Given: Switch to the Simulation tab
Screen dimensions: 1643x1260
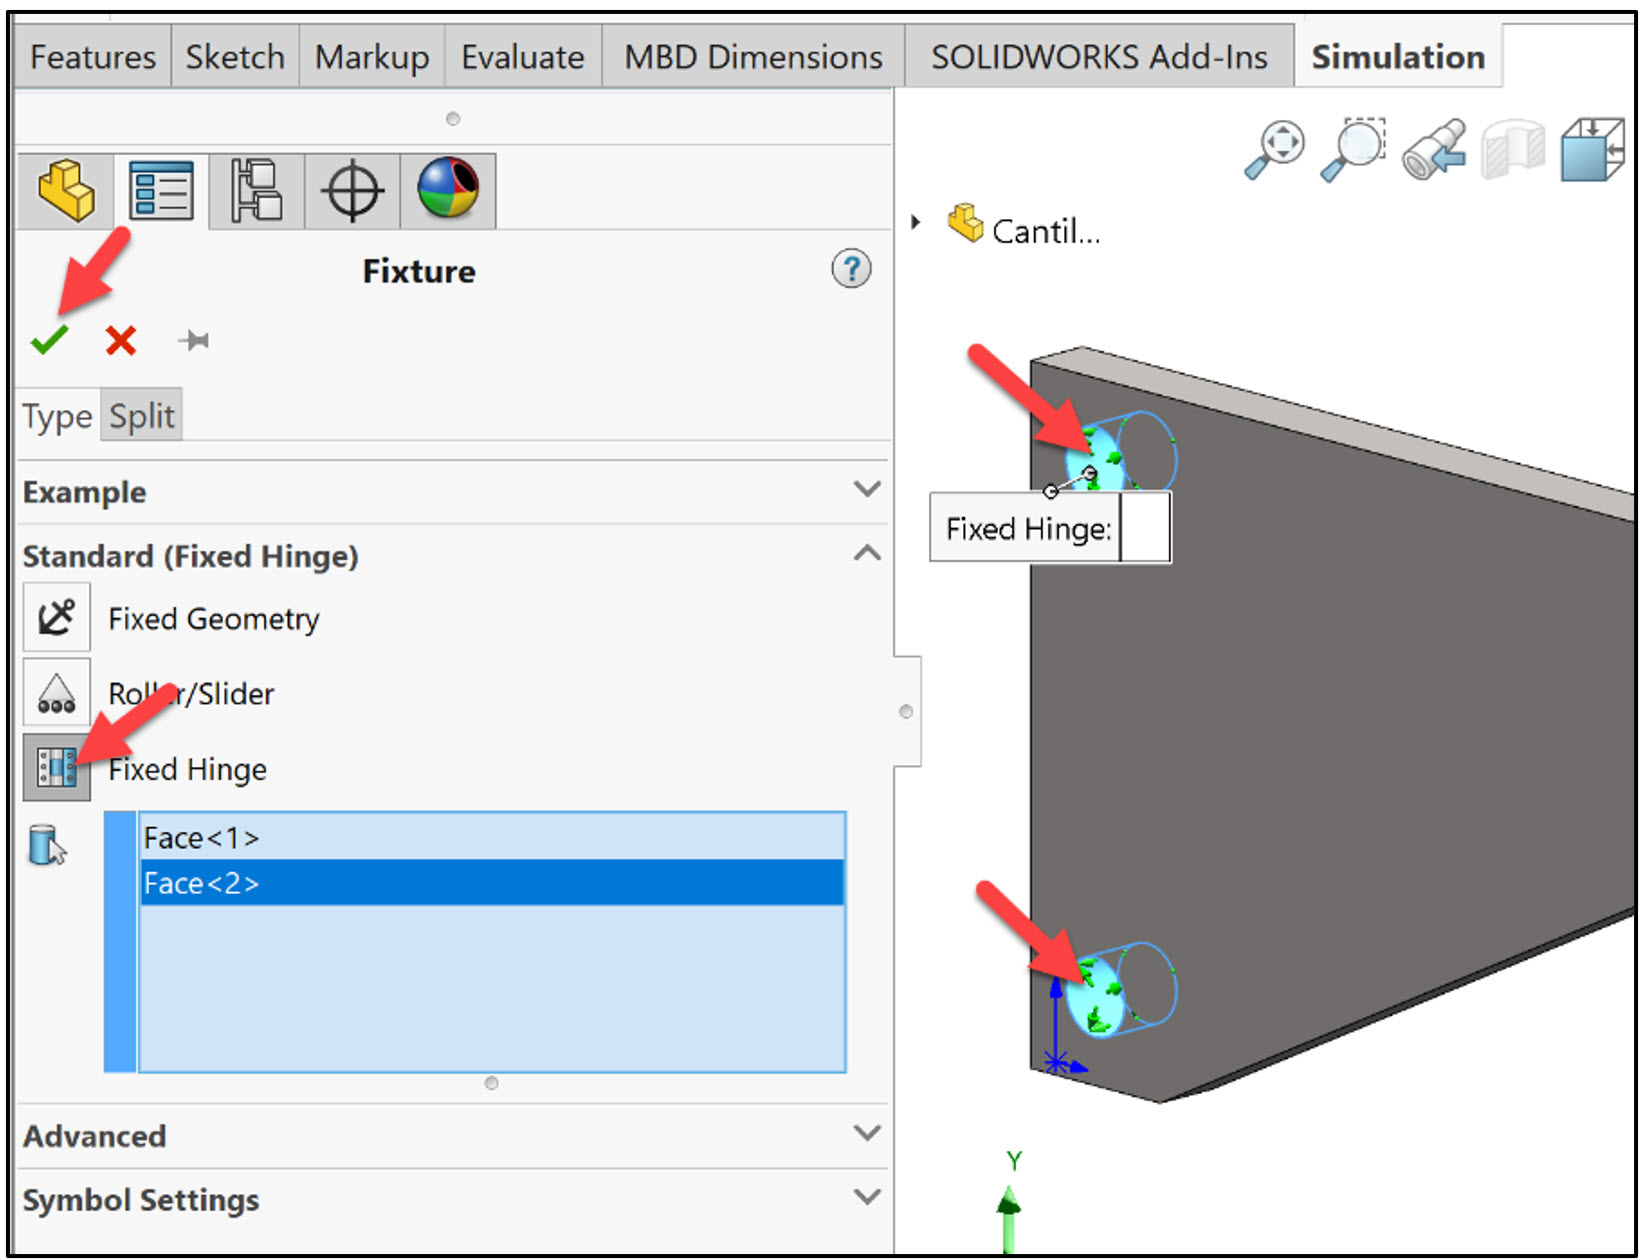Looking at the screenshot, I should coord(1397,56).
